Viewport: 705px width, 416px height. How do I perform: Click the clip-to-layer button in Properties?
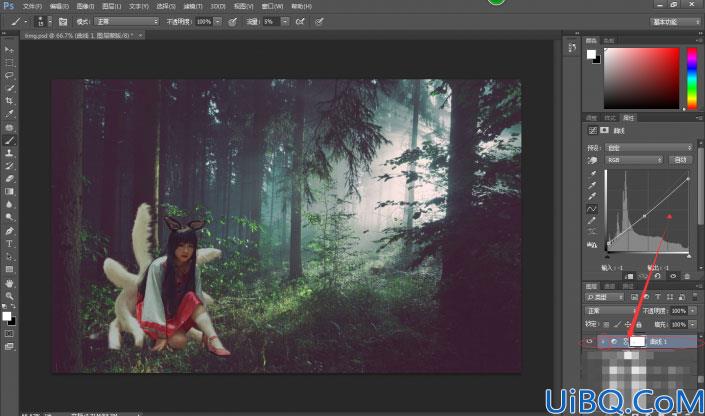(x=629, y=276)
